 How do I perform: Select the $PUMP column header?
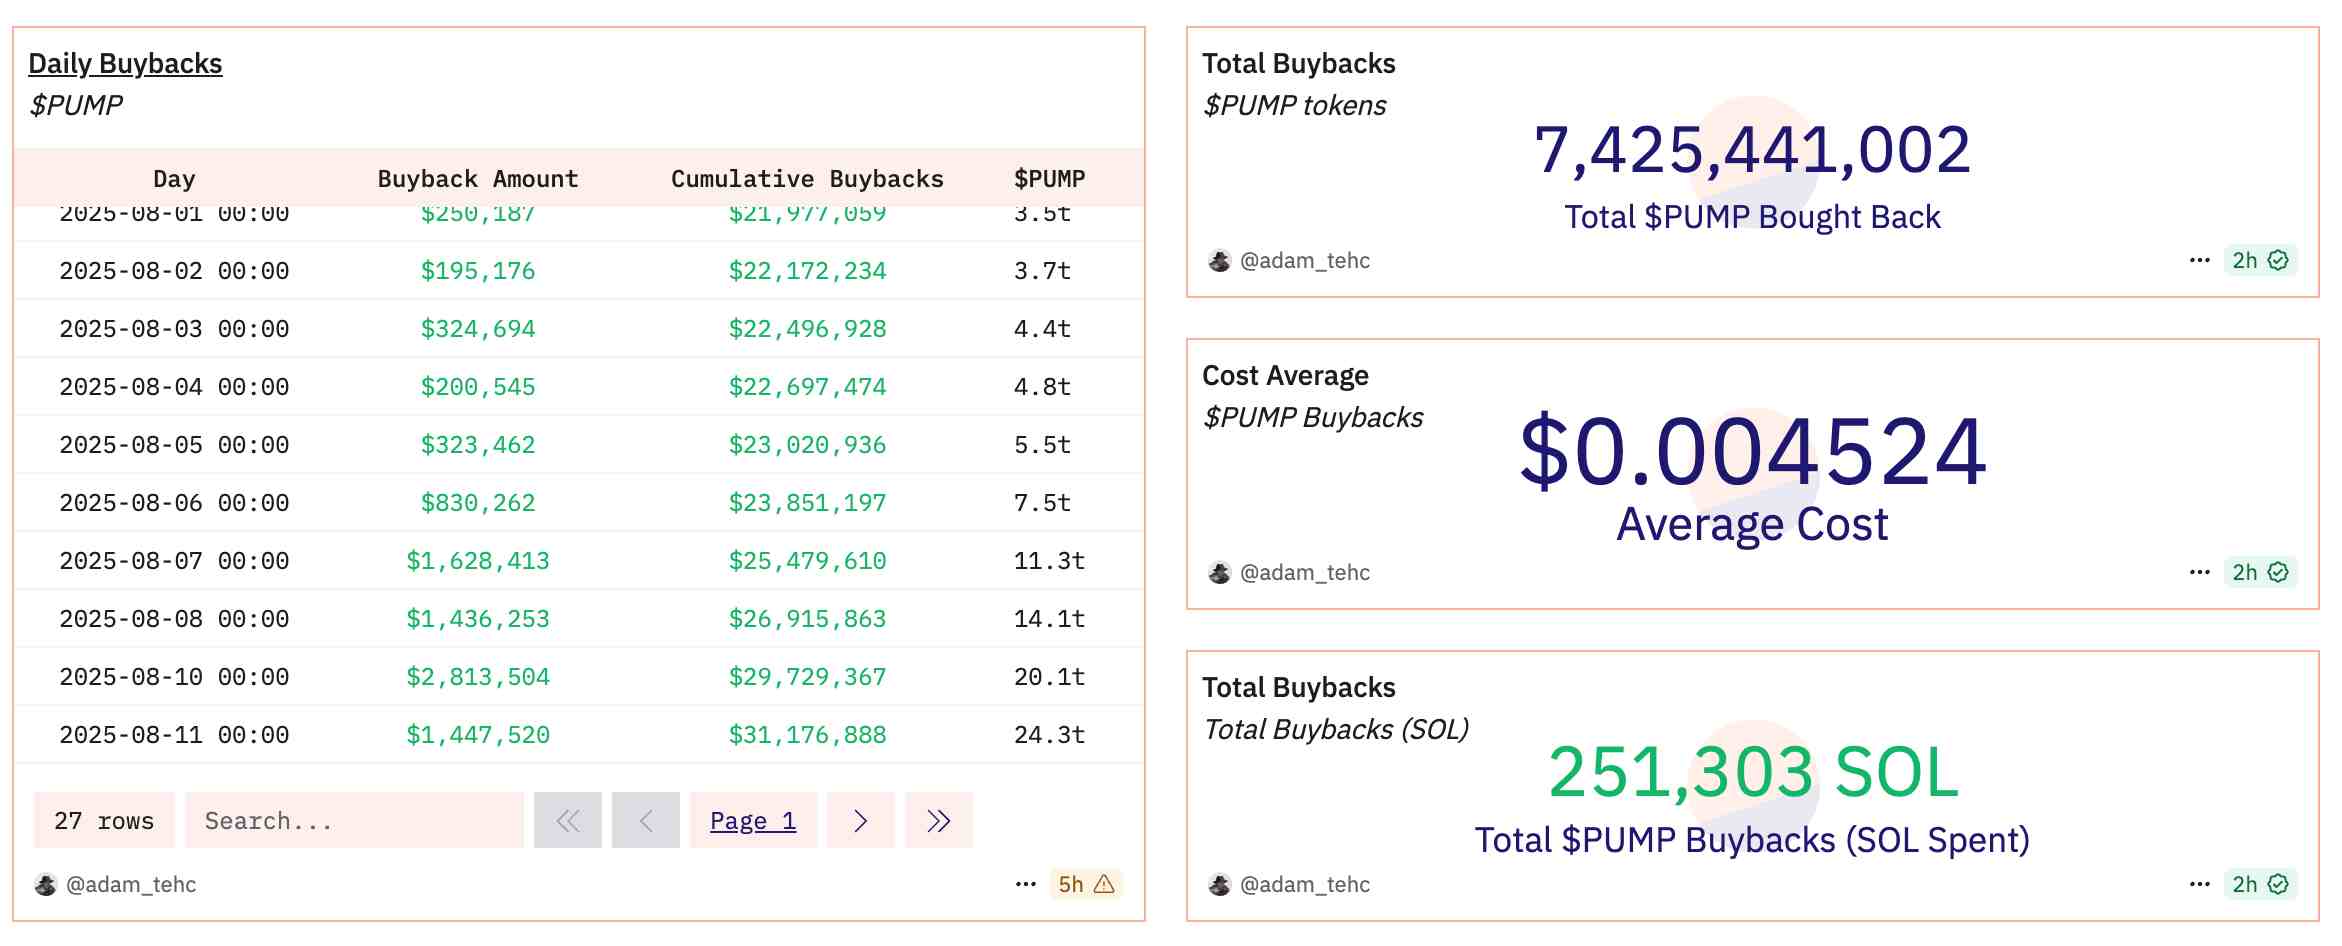tap(1048, 178)
